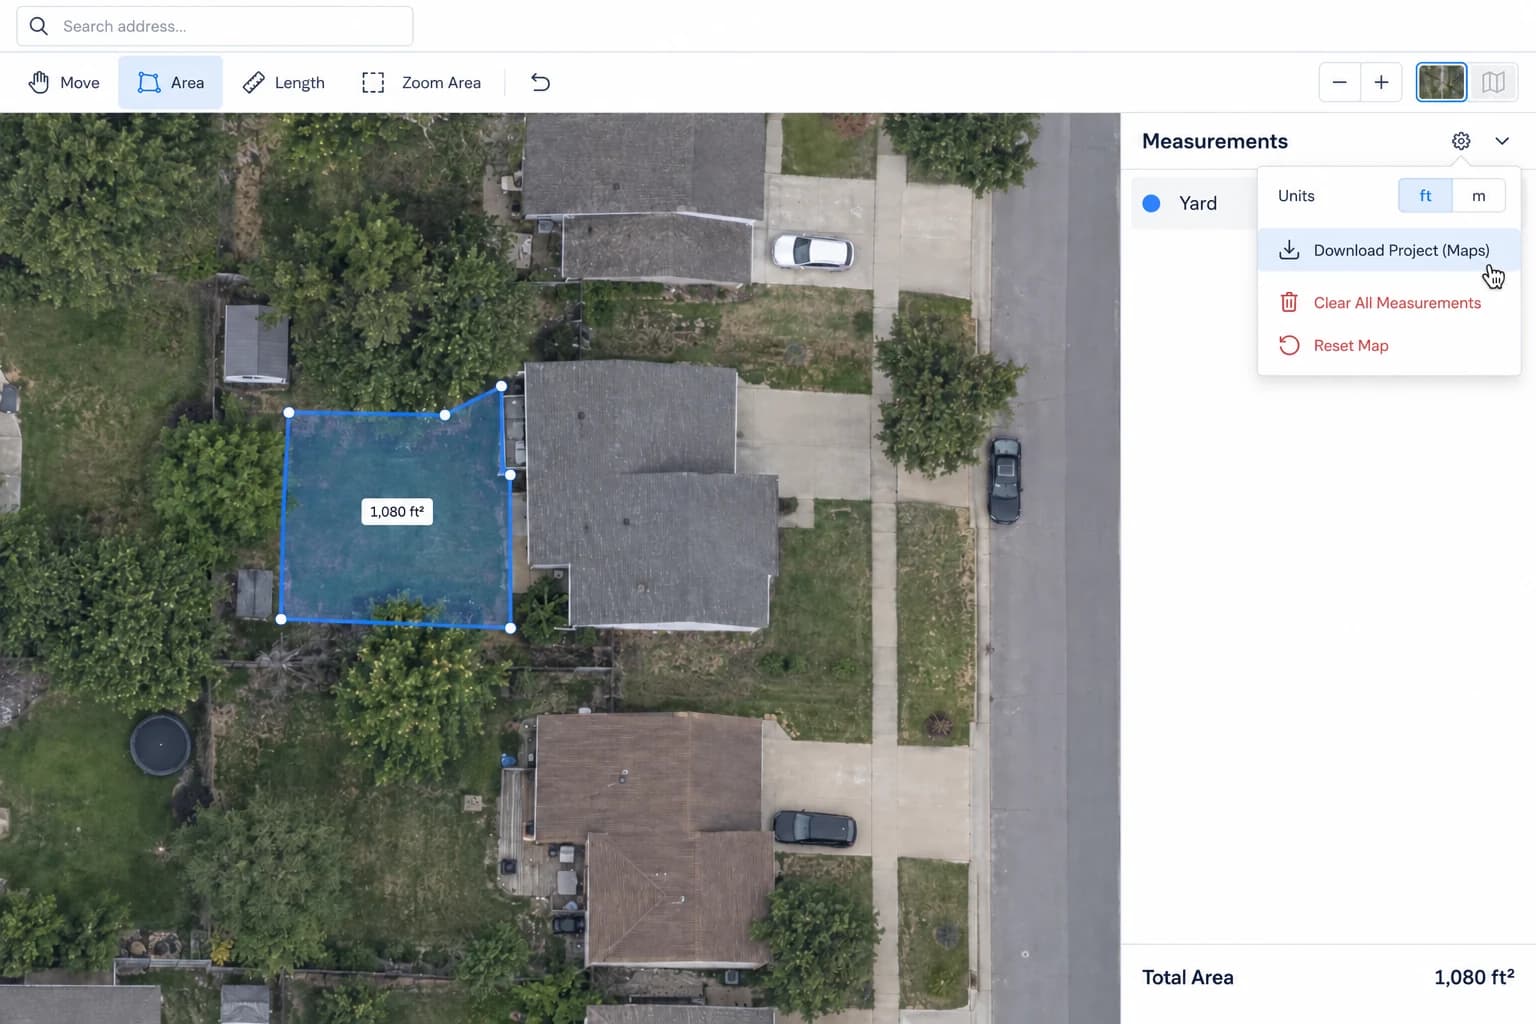The image size is (1536, 1024).
Task: Open the measurements settings gear
Action: pos(1461,141)
